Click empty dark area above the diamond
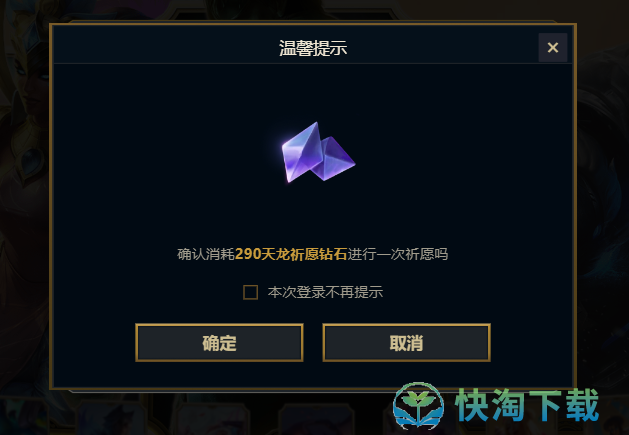Viewport: 629px width, 435px height. coord(313,92)
